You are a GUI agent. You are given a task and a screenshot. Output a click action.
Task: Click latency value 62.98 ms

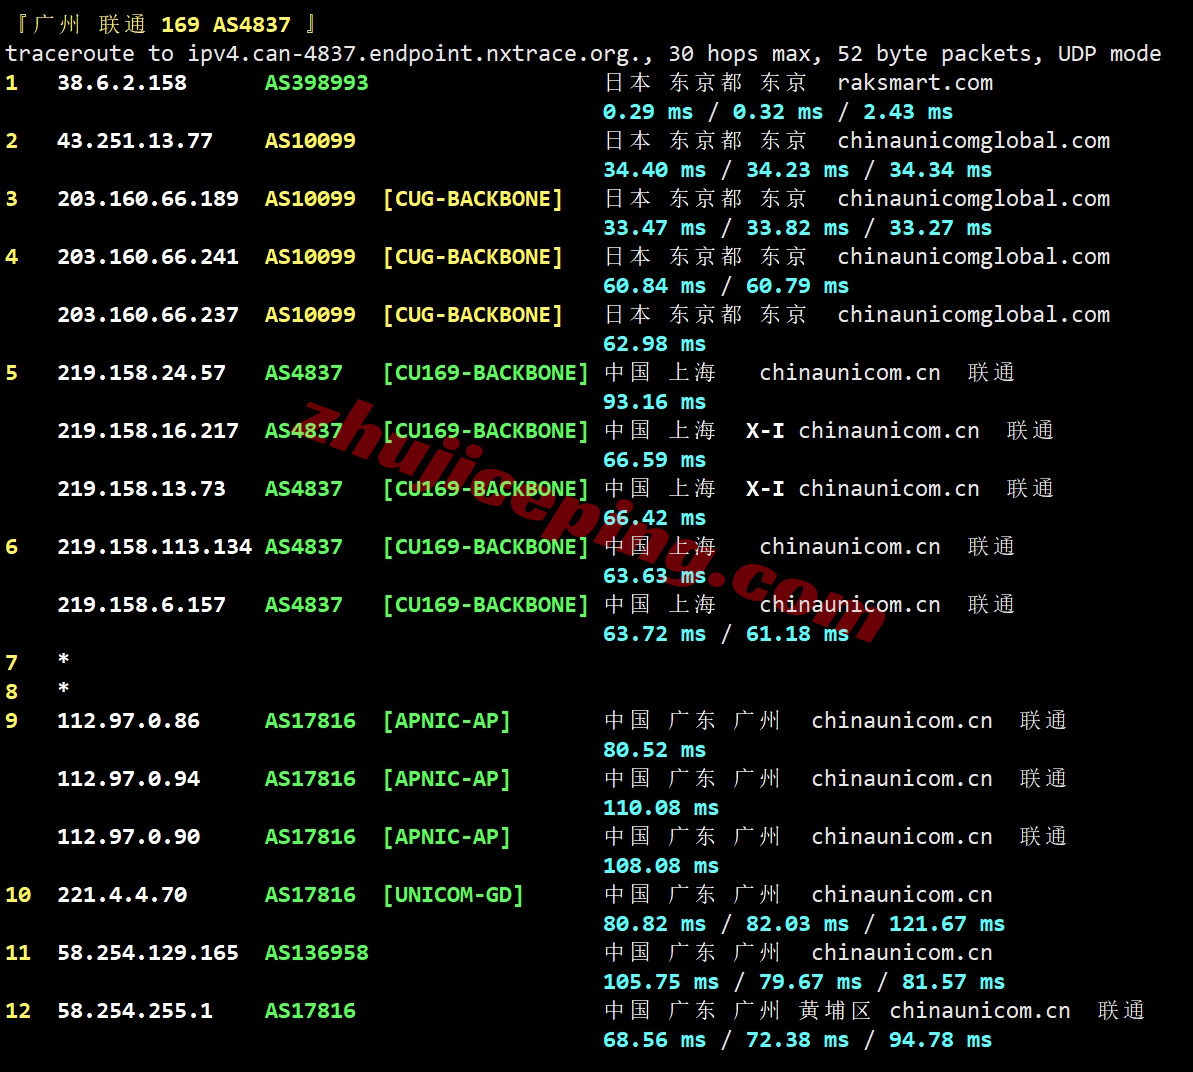coord(654,344)
